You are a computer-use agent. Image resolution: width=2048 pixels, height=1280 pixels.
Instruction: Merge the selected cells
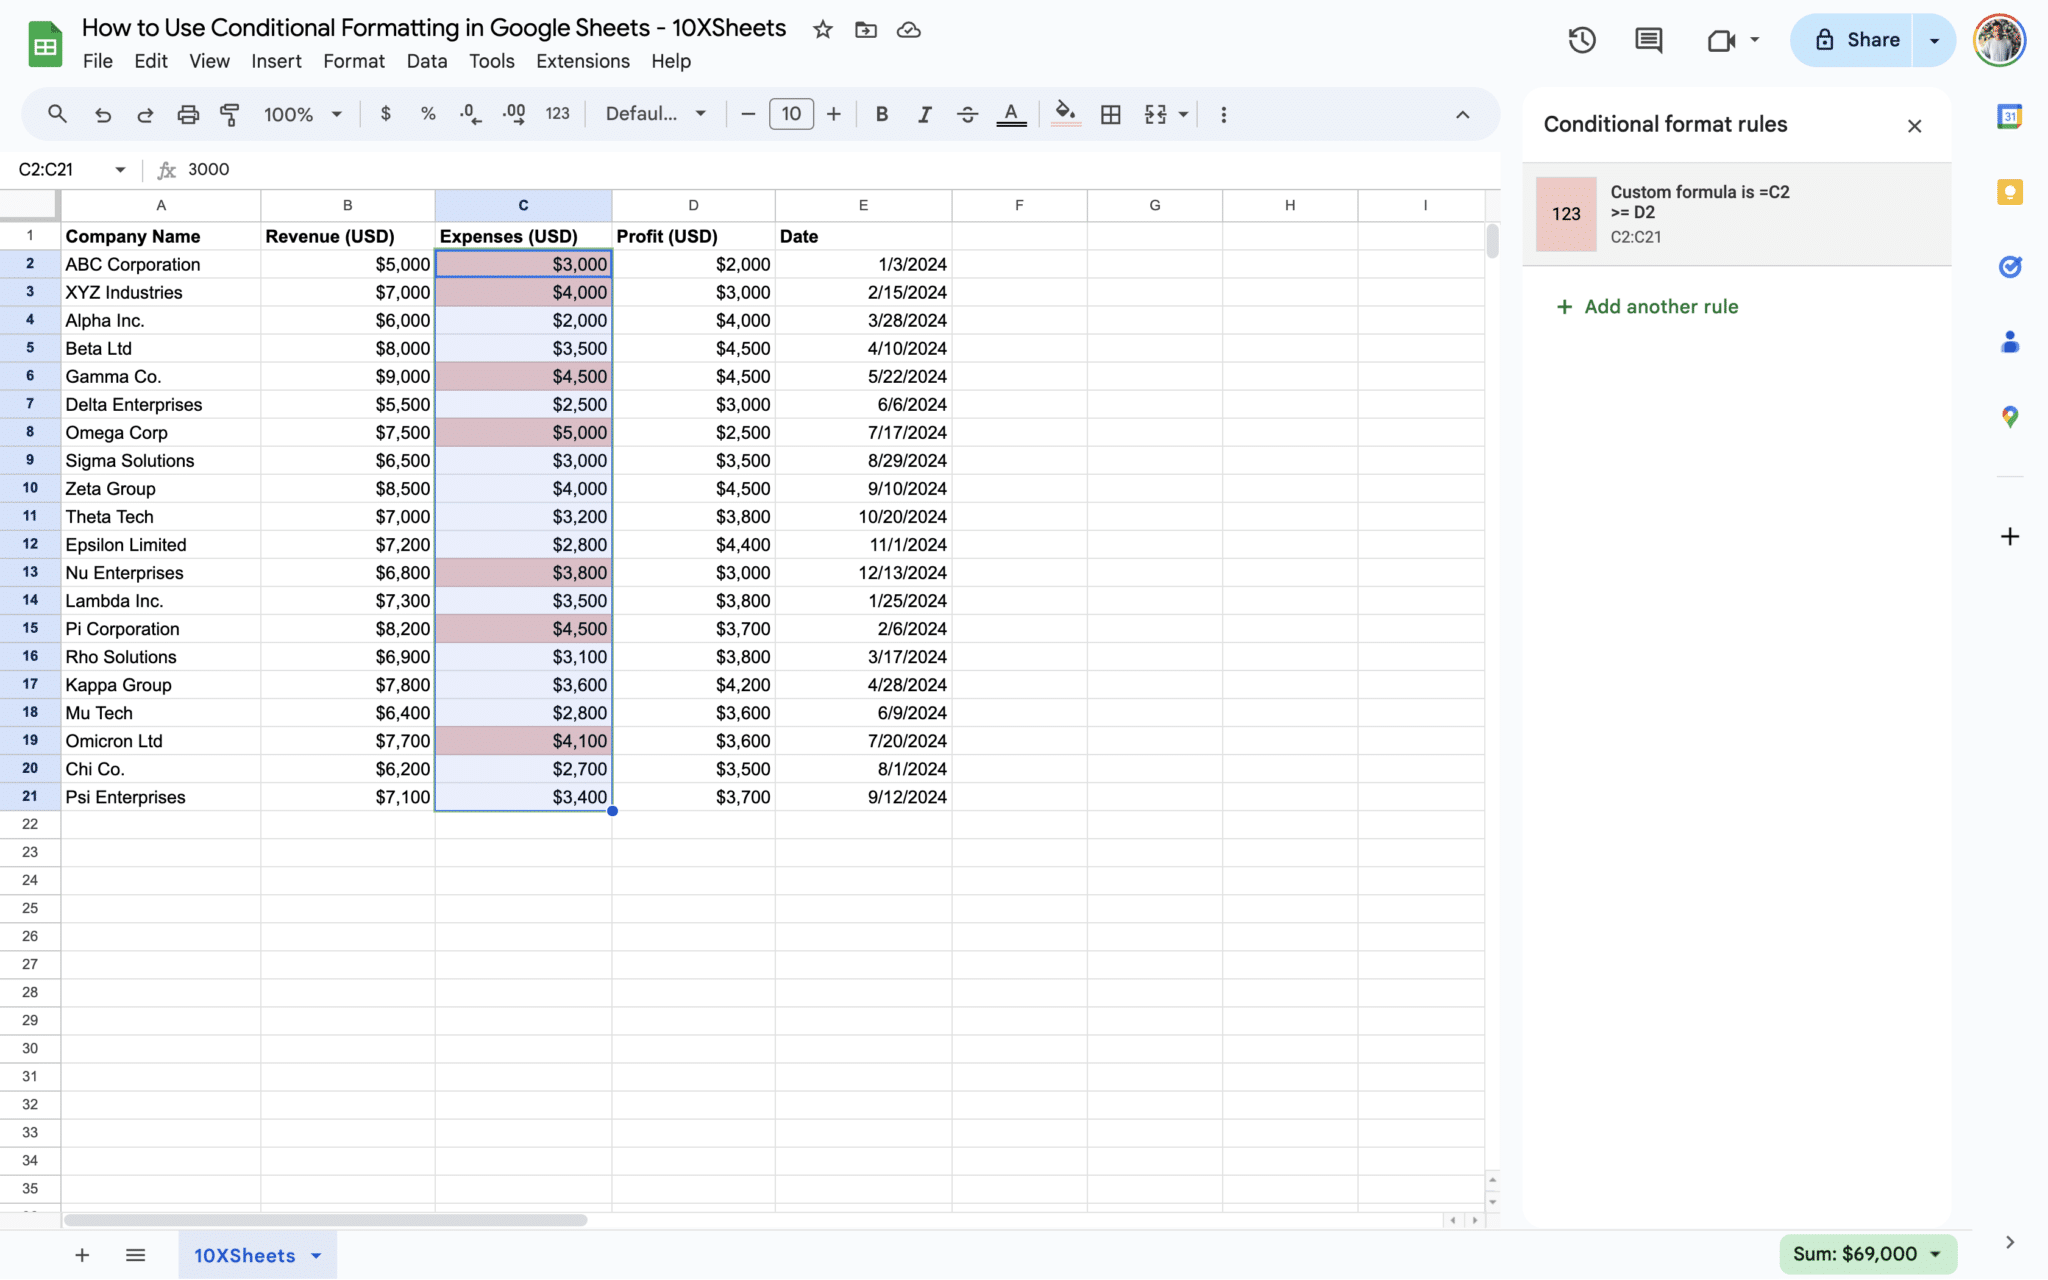point(1156,114)
